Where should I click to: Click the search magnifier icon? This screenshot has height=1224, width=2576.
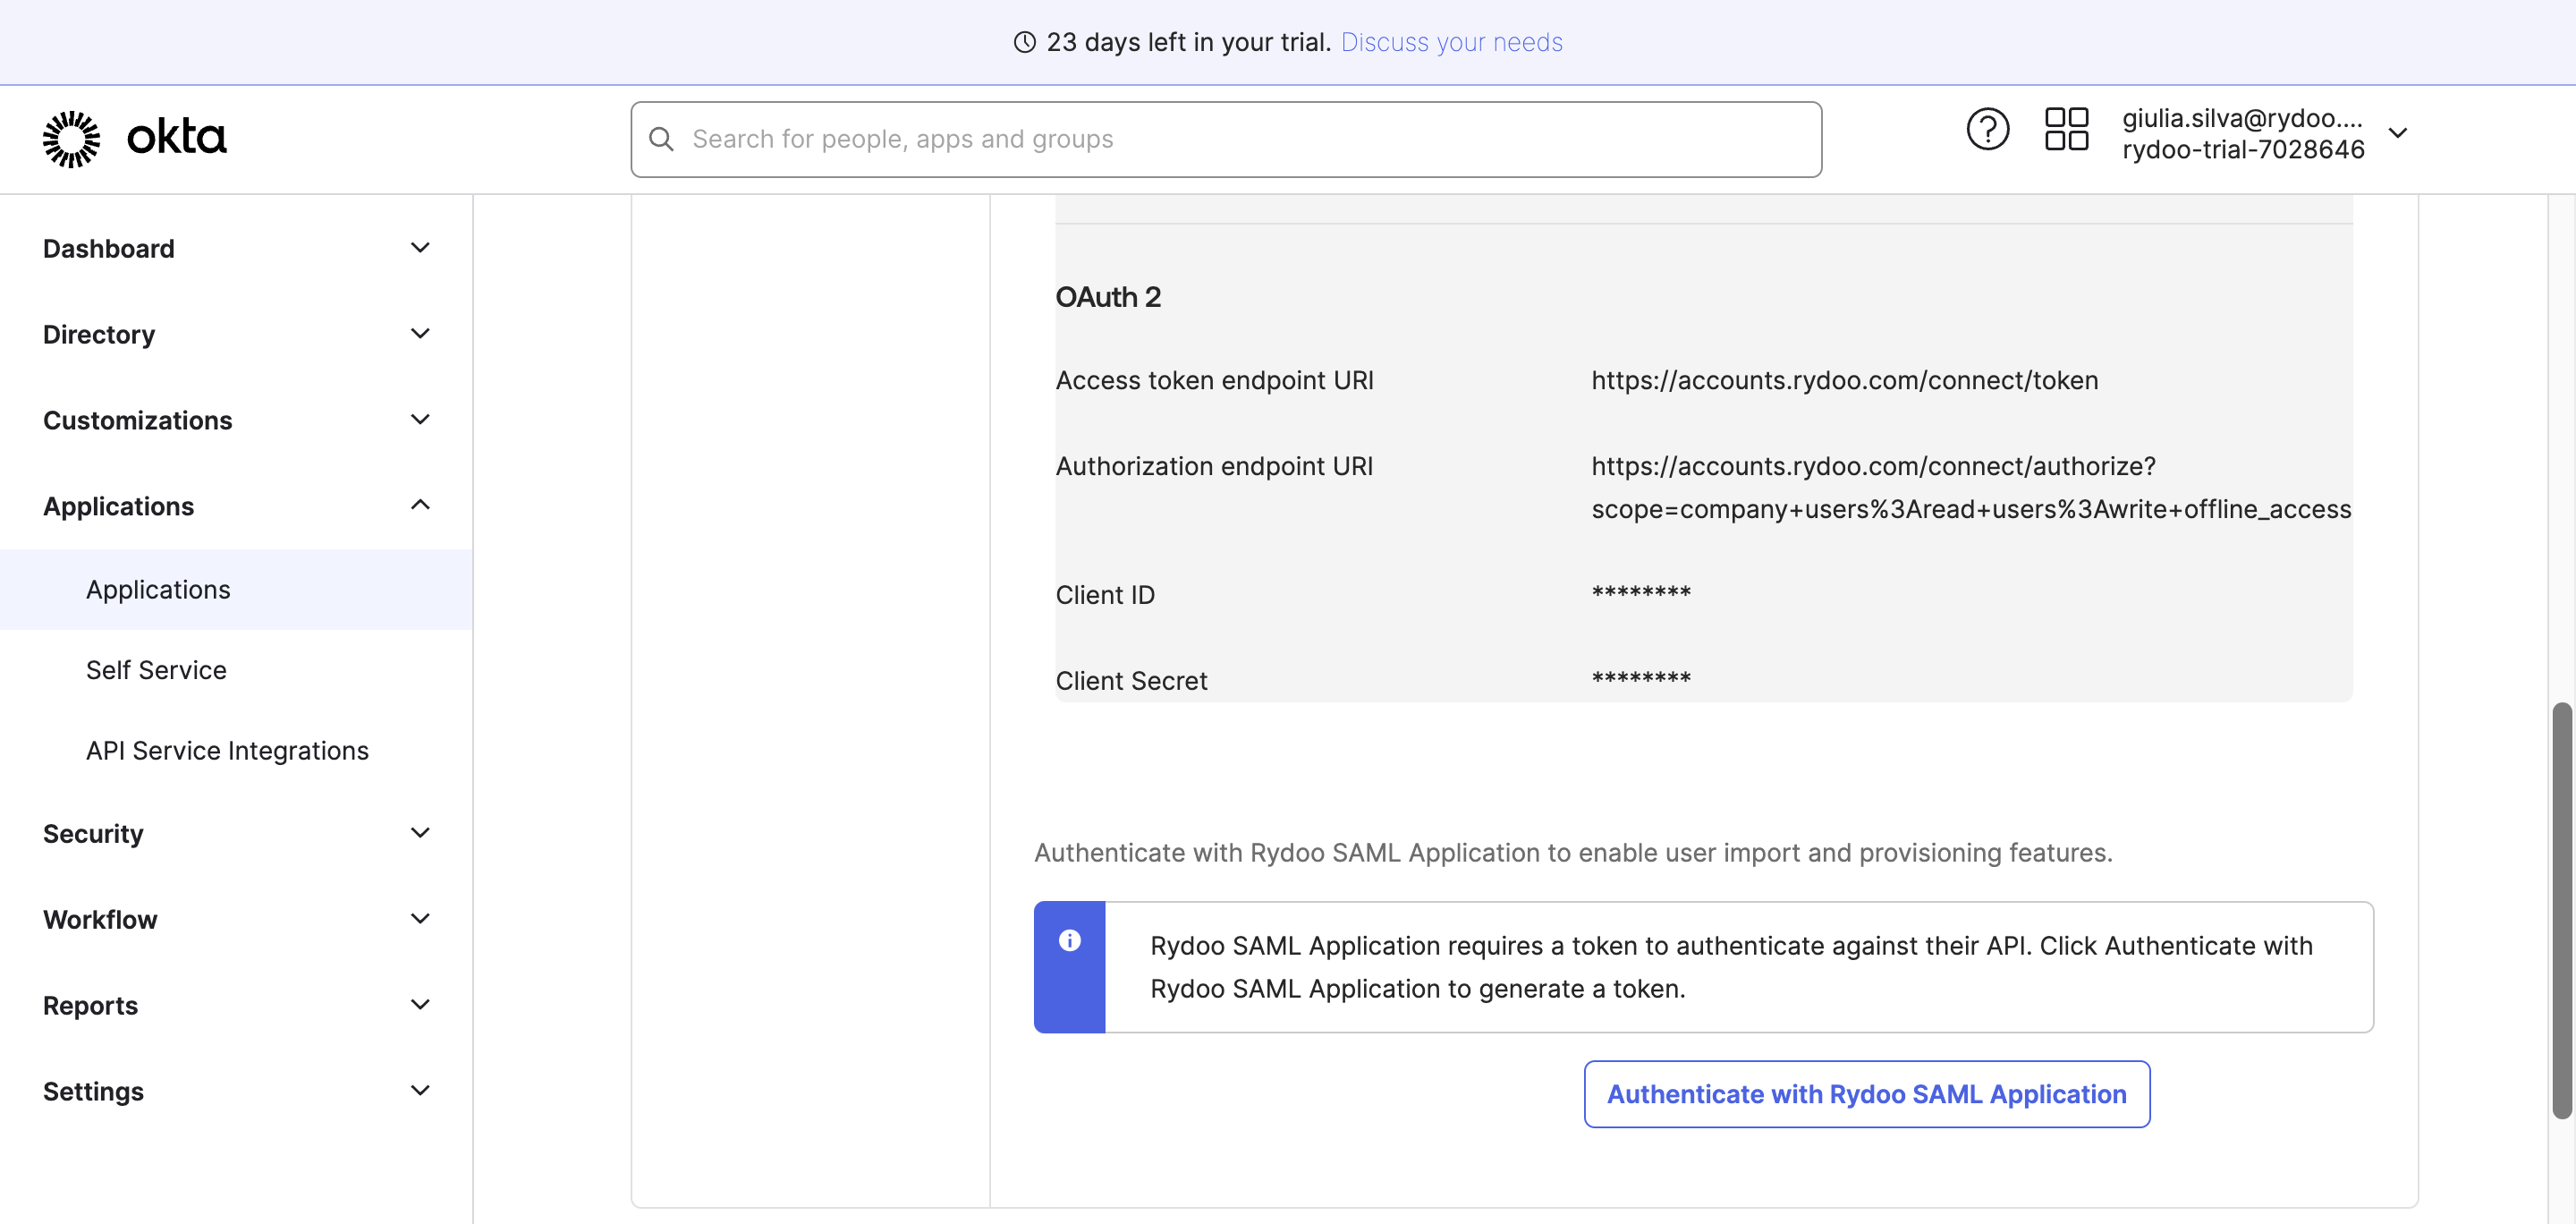click(661, 139)
